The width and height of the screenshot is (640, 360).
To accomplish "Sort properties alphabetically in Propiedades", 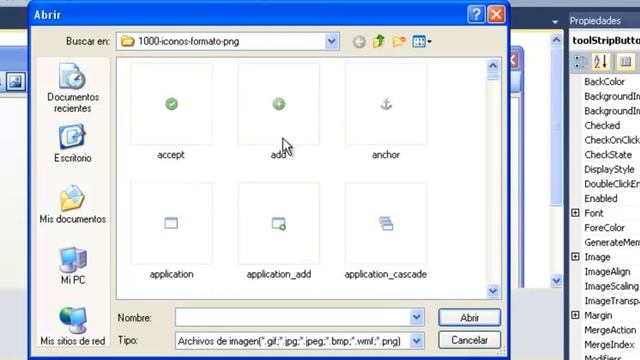I will pyautogui.click(x=601, y=62).
